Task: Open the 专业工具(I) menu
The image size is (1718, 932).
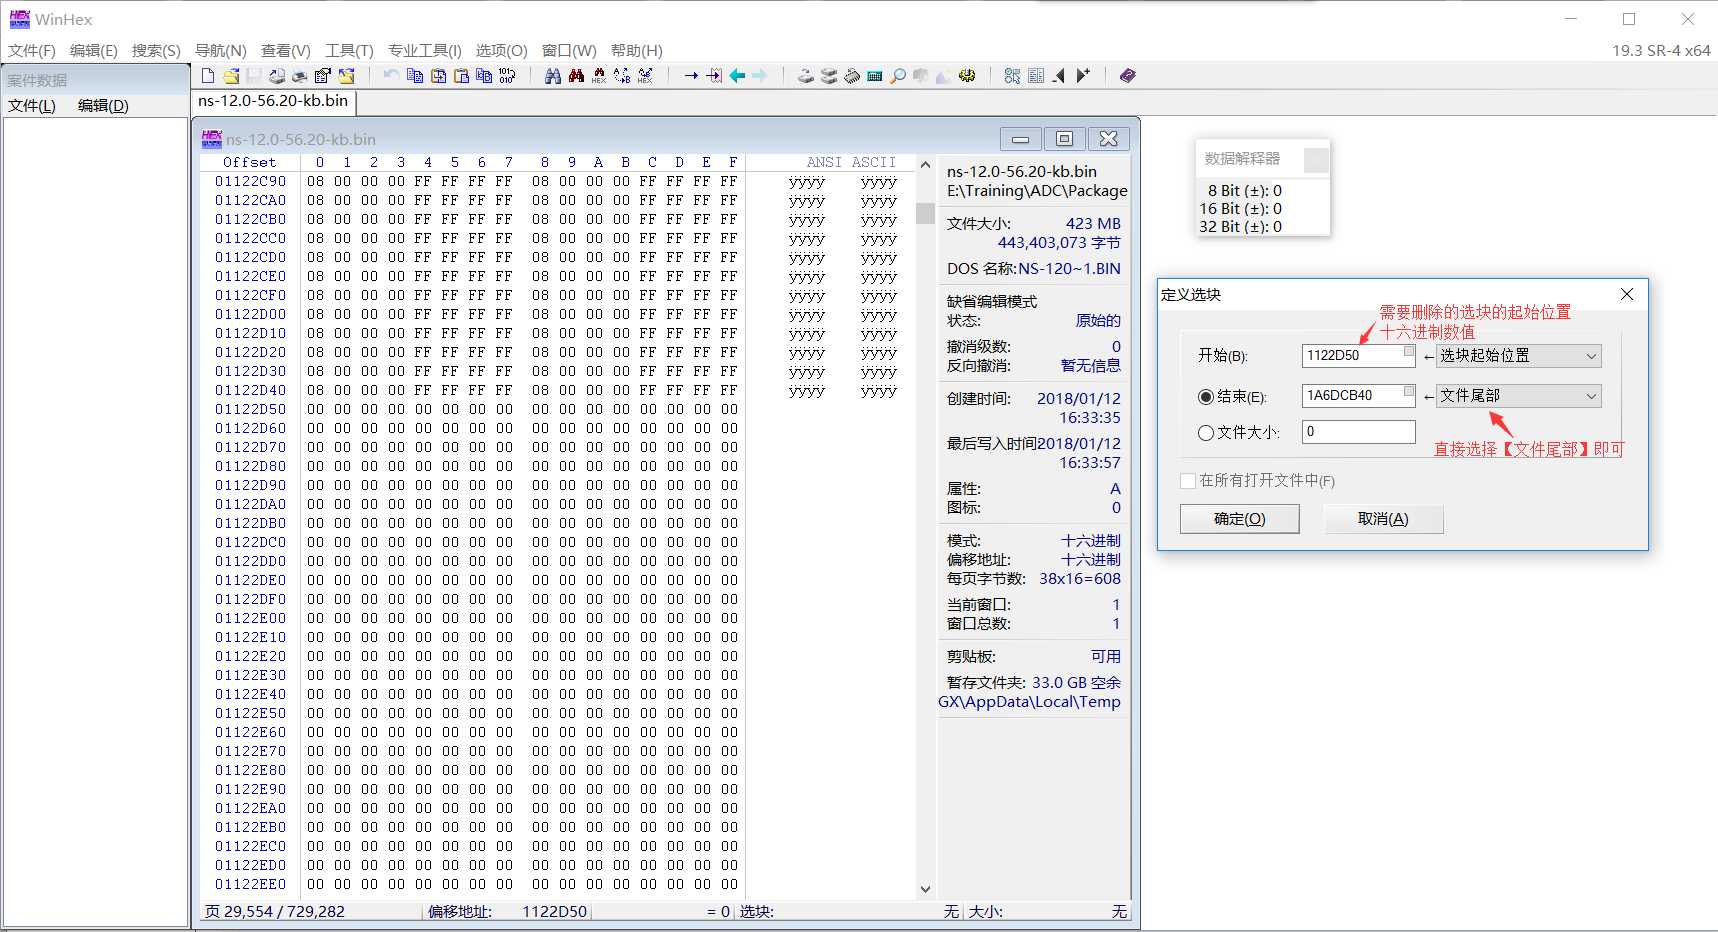Action: (x=425, y=51)
